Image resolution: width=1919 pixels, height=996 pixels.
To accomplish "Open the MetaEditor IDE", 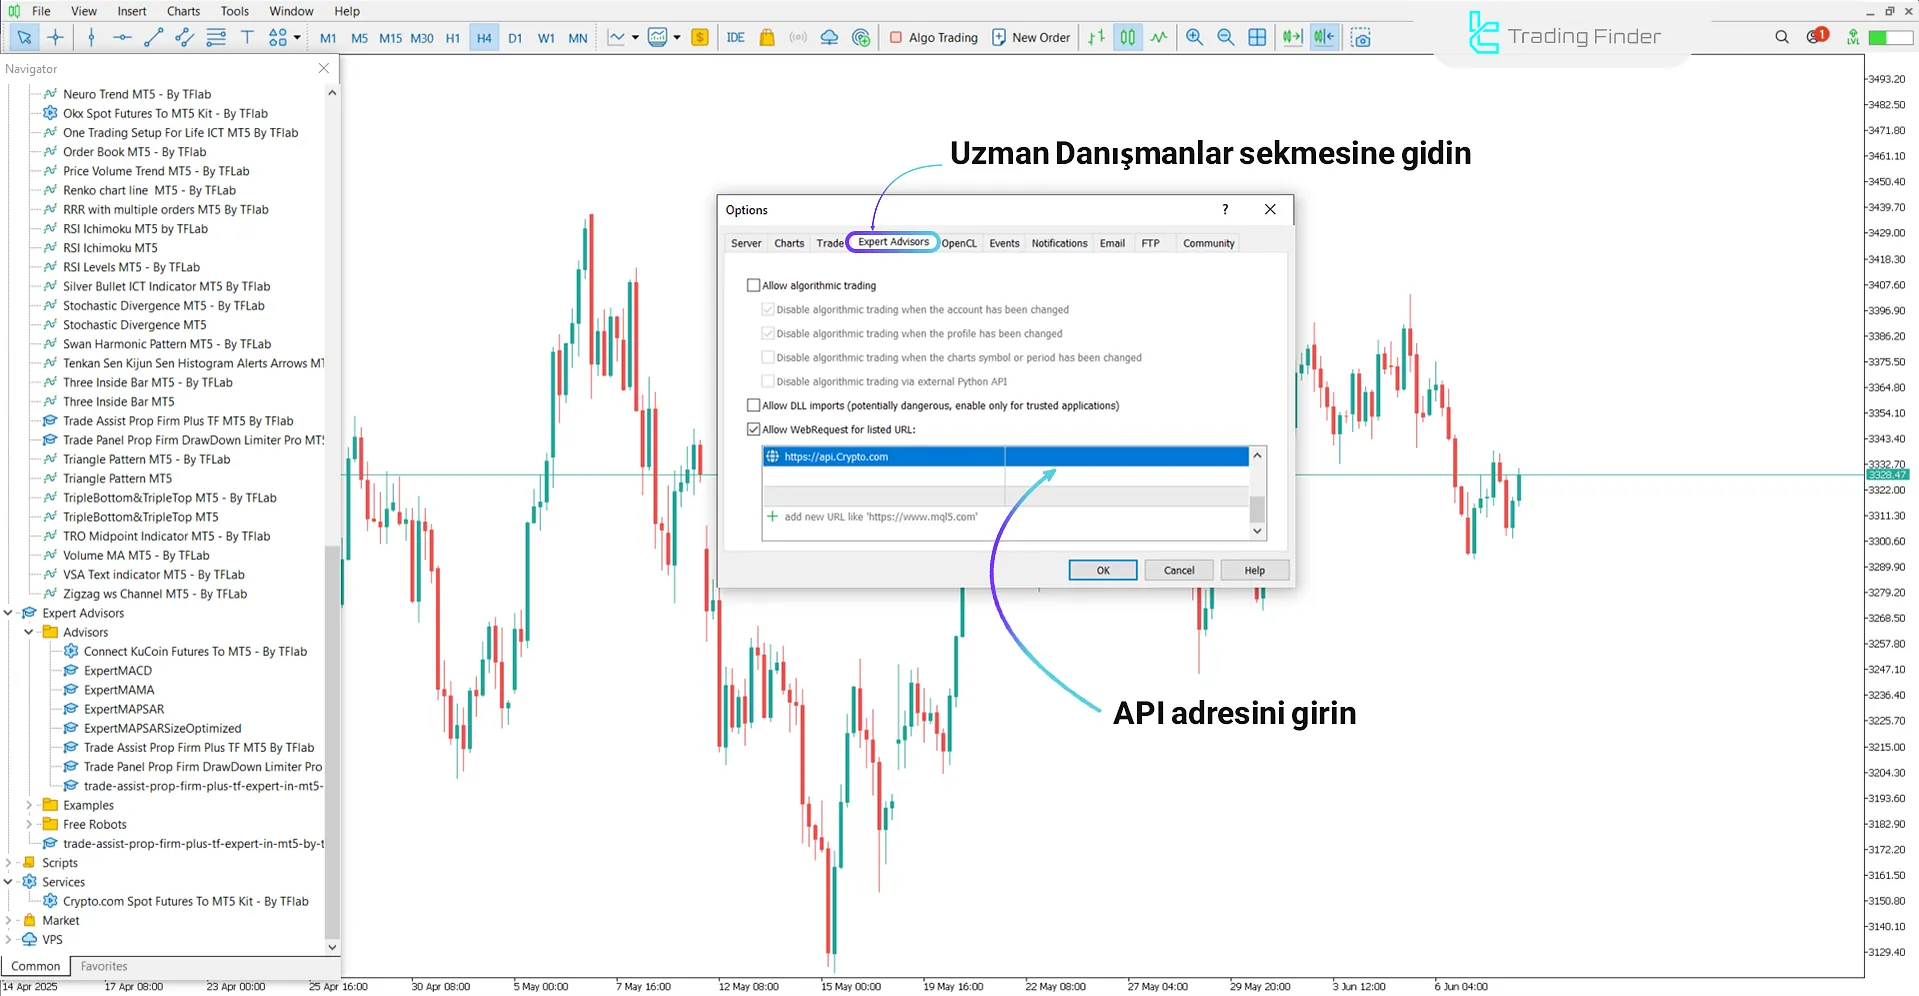I will coord(736,37).
